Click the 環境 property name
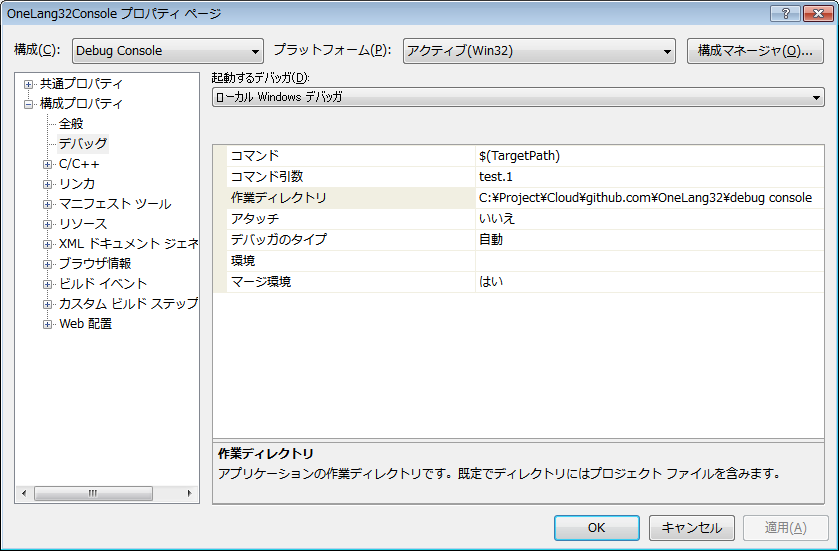This screenshot has width=839, height=551. click(243, 261)
